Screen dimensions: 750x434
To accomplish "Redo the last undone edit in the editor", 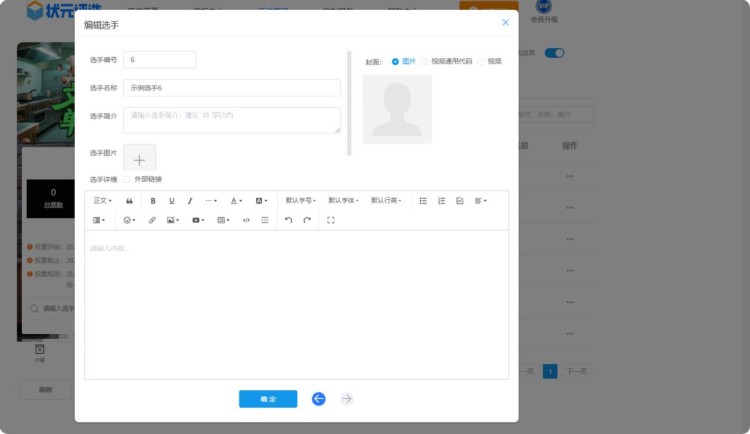I will coord(307,220).
